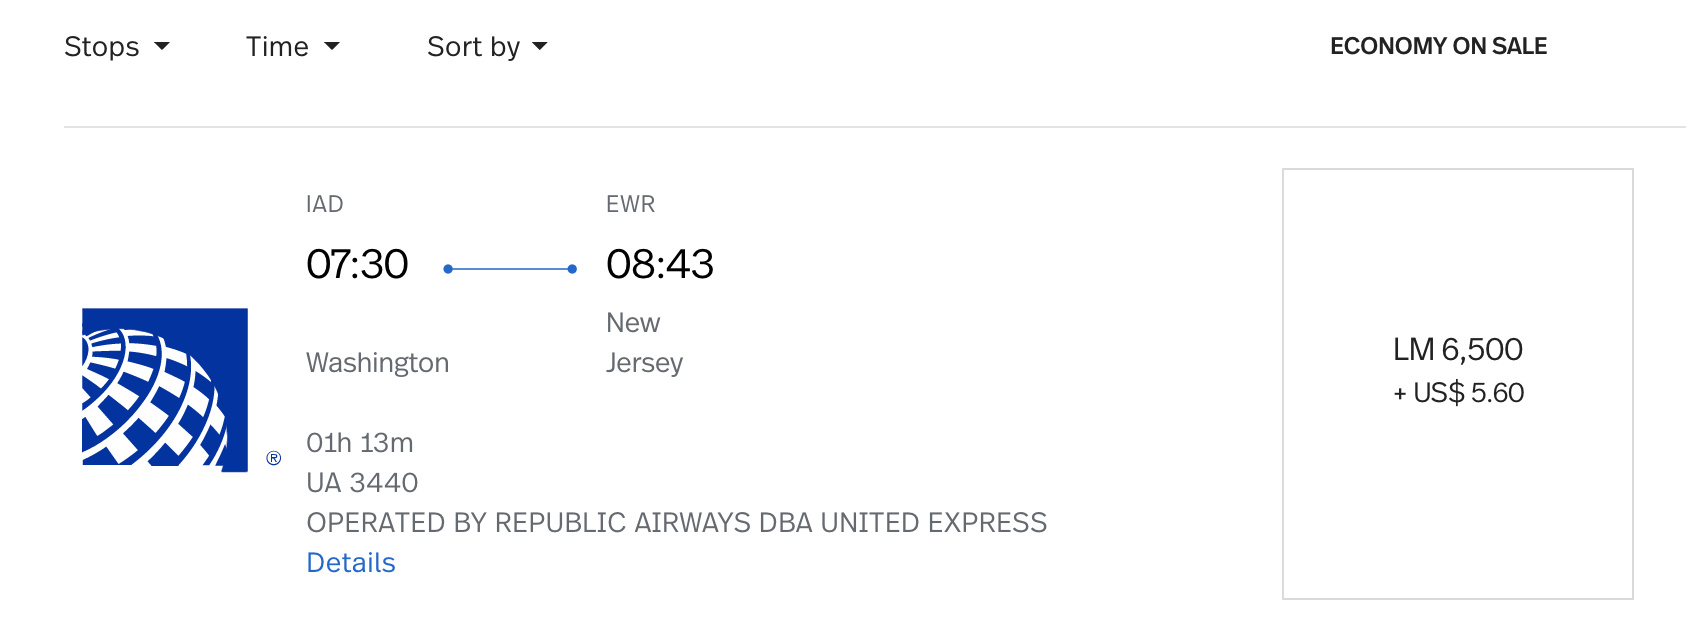This screenshot has width=1686, height=626.
Task: Click the departure dot on the flight line
Action: (449, 268)
